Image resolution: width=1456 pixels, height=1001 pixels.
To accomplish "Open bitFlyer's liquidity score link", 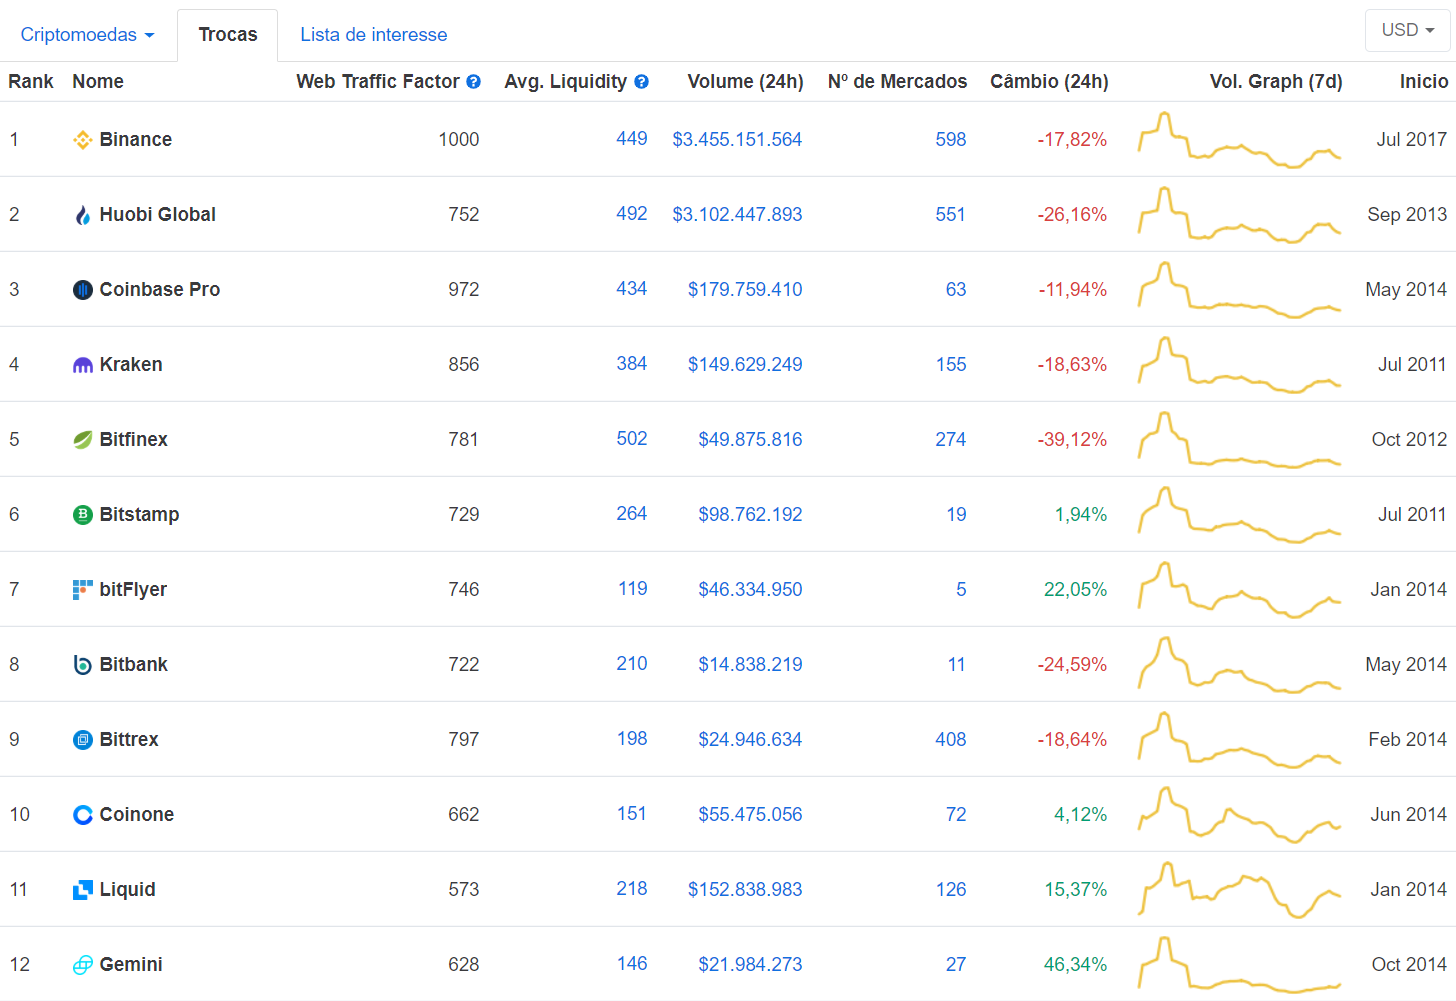I will click(x=632, y=589).
